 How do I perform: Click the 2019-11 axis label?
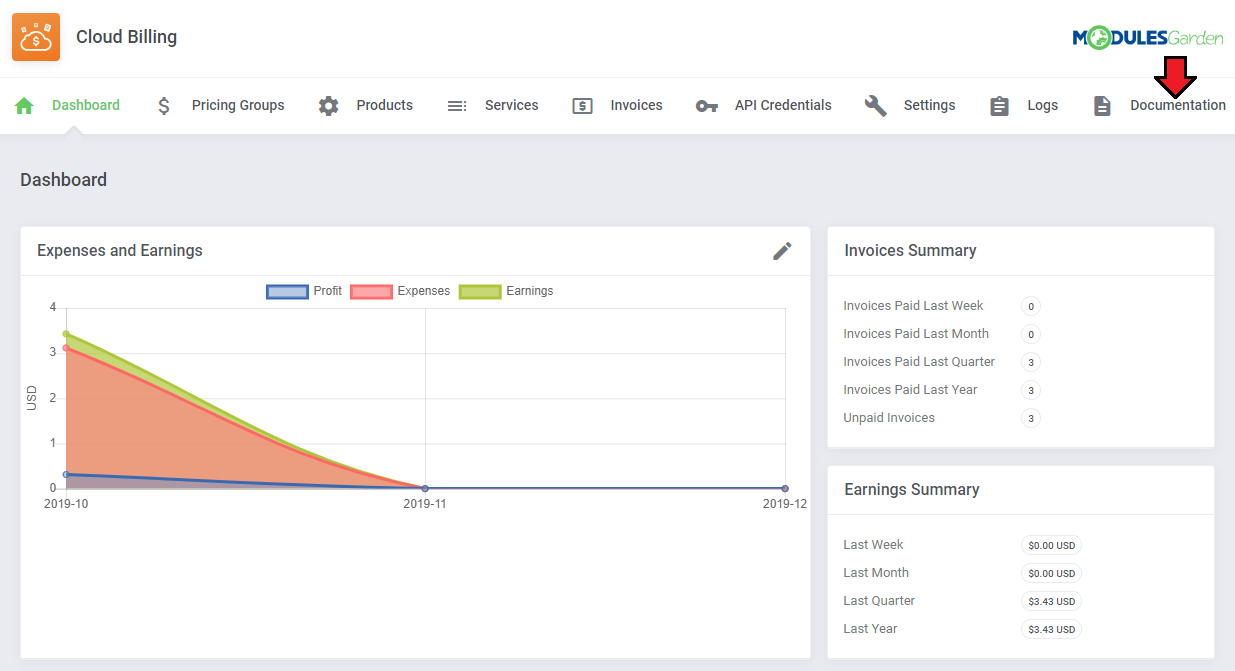coord(425,504)
